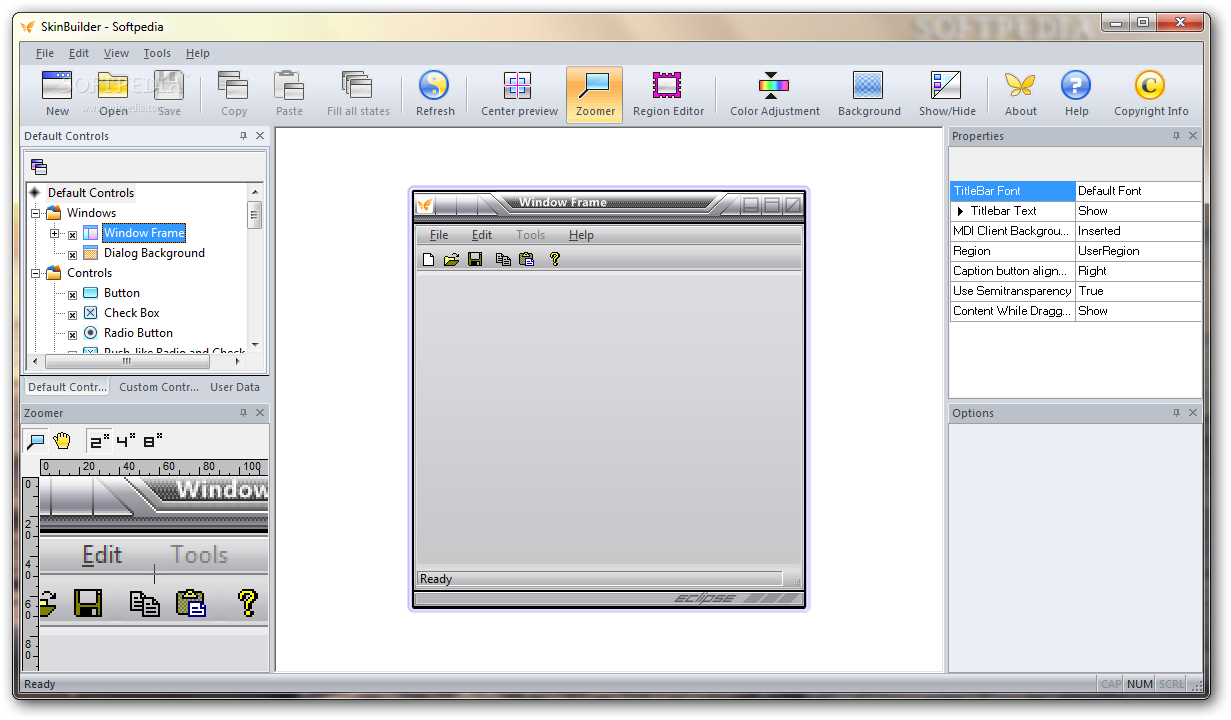Screen dimensions: 1231x720
Task: Click the Fill all states icon
Action: coord(358,86)
